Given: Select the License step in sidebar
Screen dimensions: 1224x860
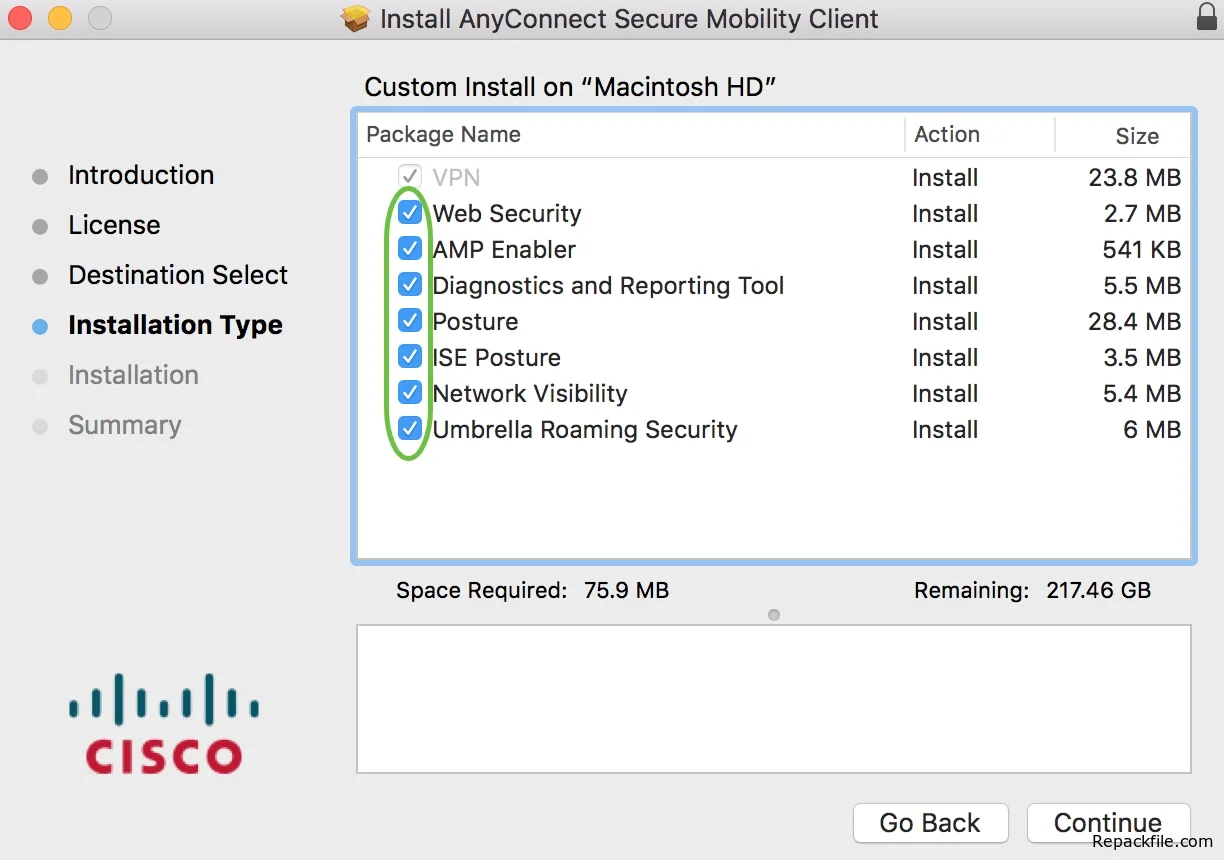Looking at the screenshot, I should (114, 225).
